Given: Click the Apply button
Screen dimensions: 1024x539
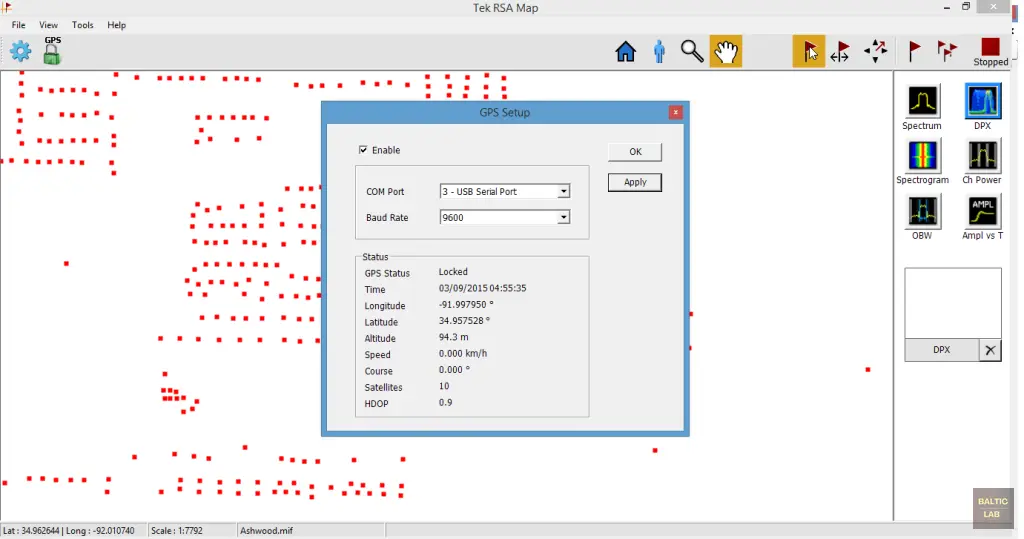Looking at the screenshot, I should (x=635, y=182).
